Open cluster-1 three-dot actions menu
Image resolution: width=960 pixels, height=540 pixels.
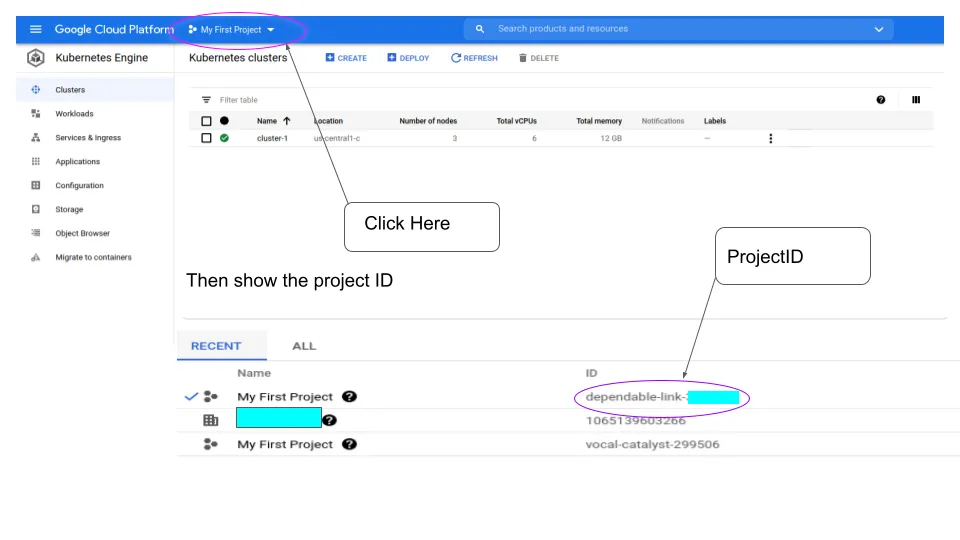770,138
